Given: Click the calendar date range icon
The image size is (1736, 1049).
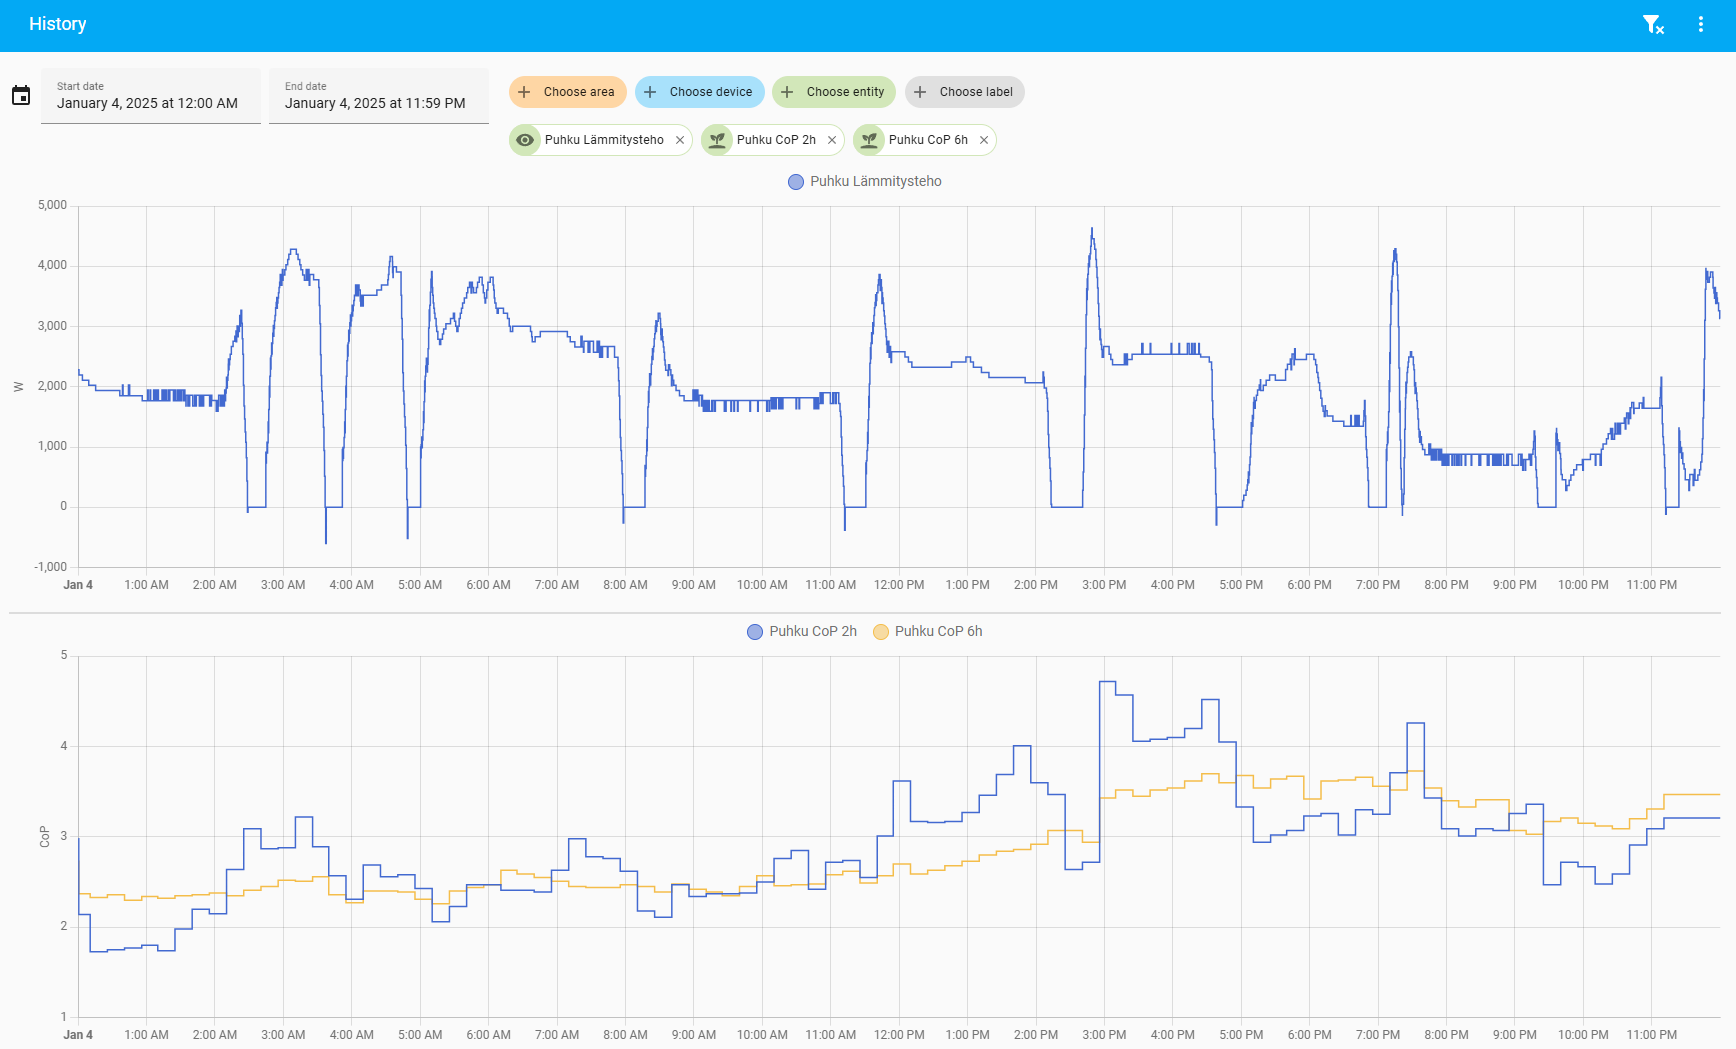Looking at the screenshot, I should [21, 96].
